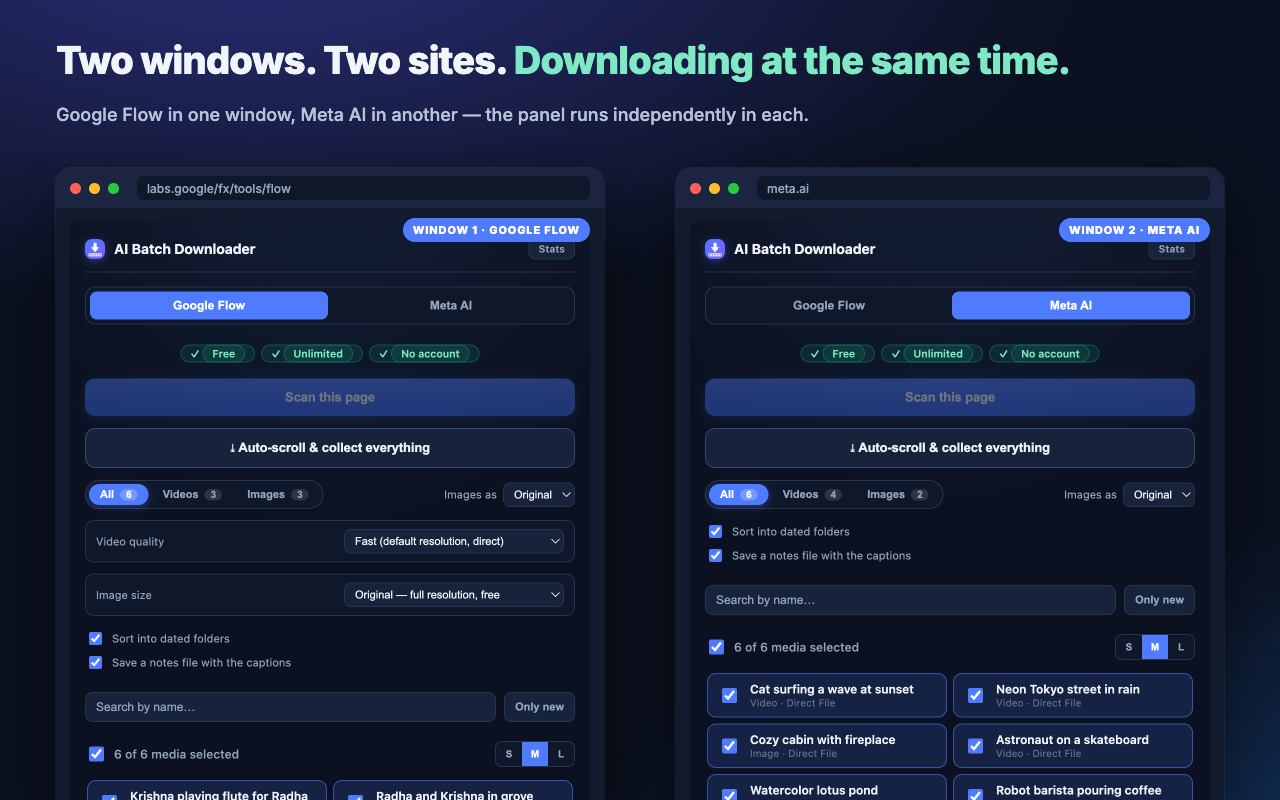The width and height of the screenshot is (1280, 800).
Task: Choose S thumbnail size in meta.ai window
Action: click(1129, 647)
